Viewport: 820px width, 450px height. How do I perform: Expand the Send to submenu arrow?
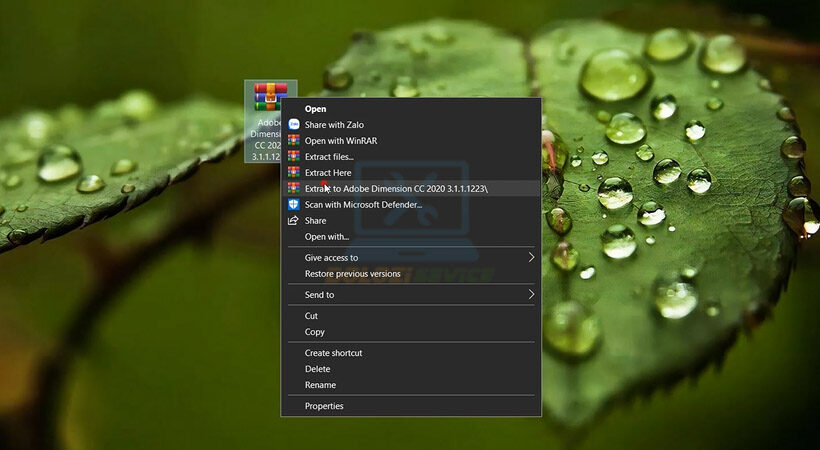(x=531, y=295)
